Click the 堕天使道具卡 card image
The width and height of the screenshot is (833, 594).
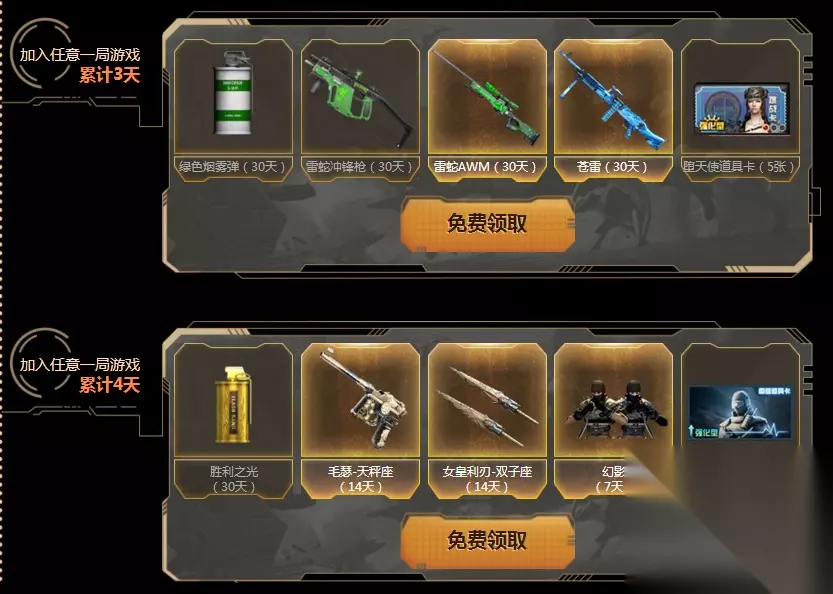tap(740, 109)
